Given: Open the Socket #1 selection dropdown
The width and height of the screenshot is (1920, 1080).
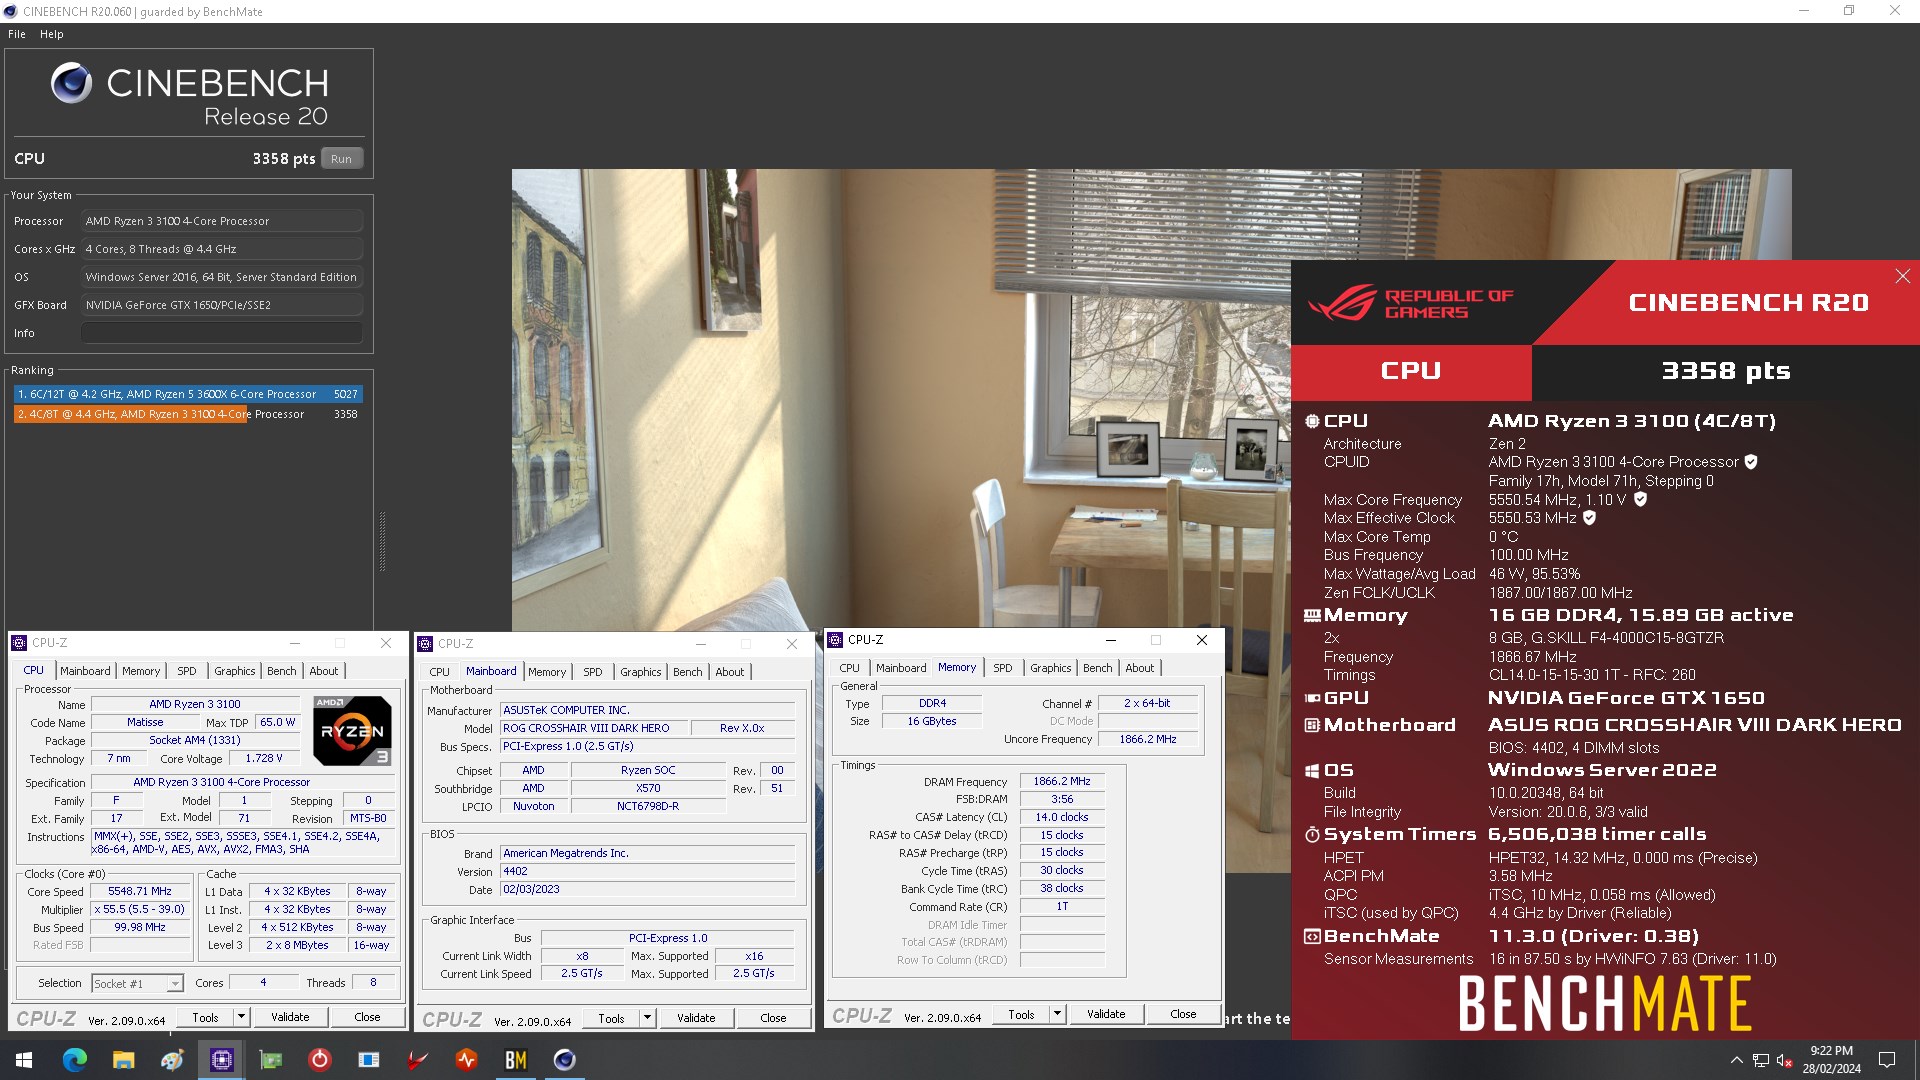Looking at the screenshot, I should click(x=138, y=984).
